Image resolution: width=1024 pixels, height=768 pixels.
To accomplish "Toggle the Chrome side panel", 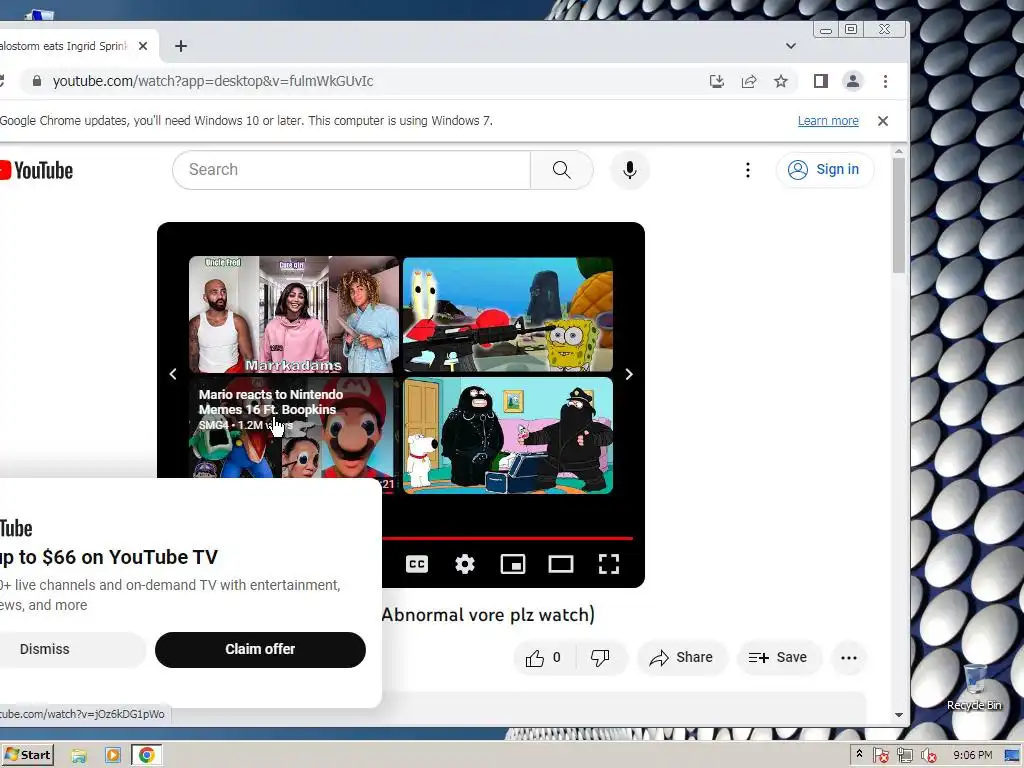I will (x=821, y=81).
